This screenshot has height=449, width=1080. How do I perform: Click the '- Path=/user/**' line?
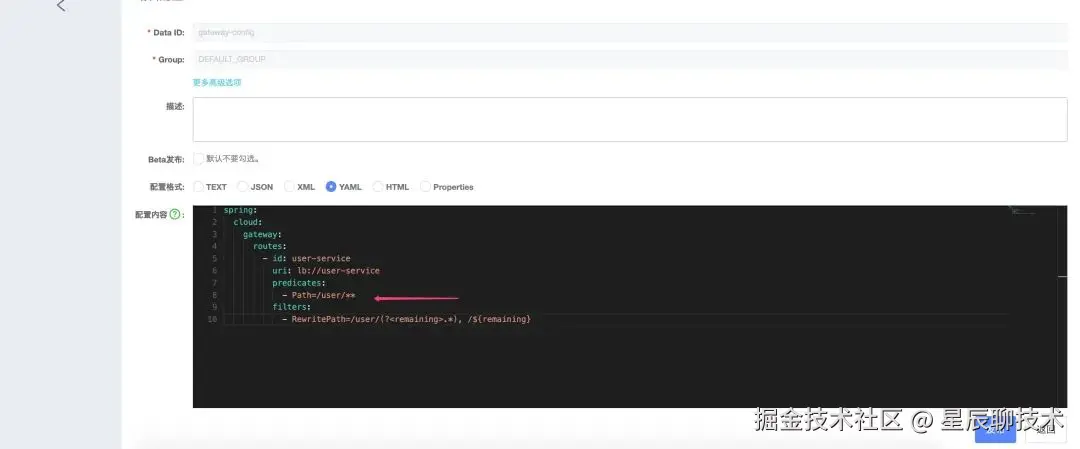318,295
